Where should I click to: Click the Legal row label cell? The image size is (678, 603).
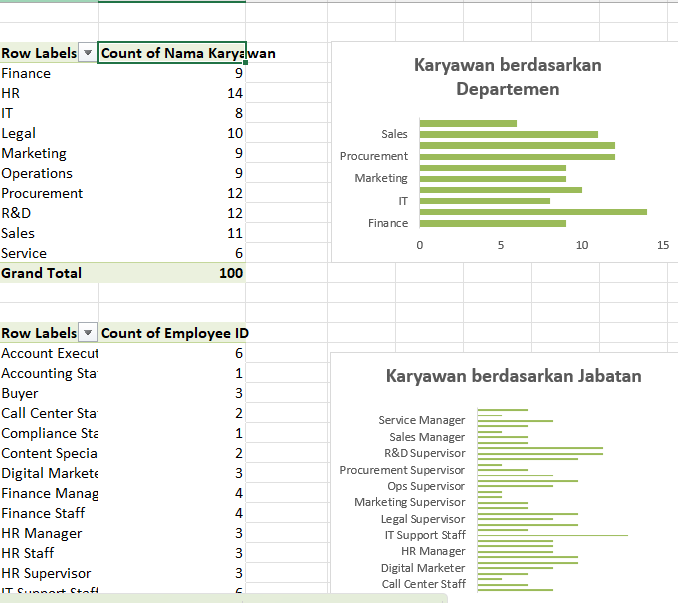point(18,133)
